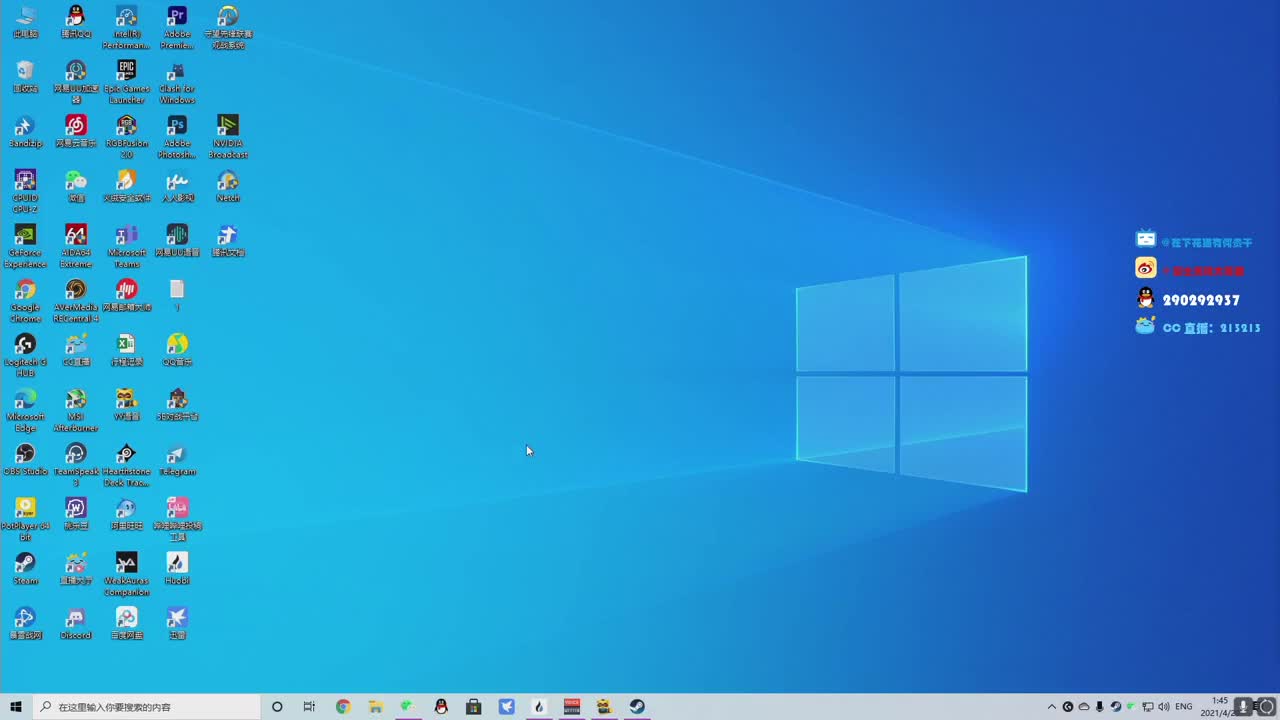1280x720 pixels.
Task: Select the Recycle Bin desktop icon
Action: click(25, 77)
